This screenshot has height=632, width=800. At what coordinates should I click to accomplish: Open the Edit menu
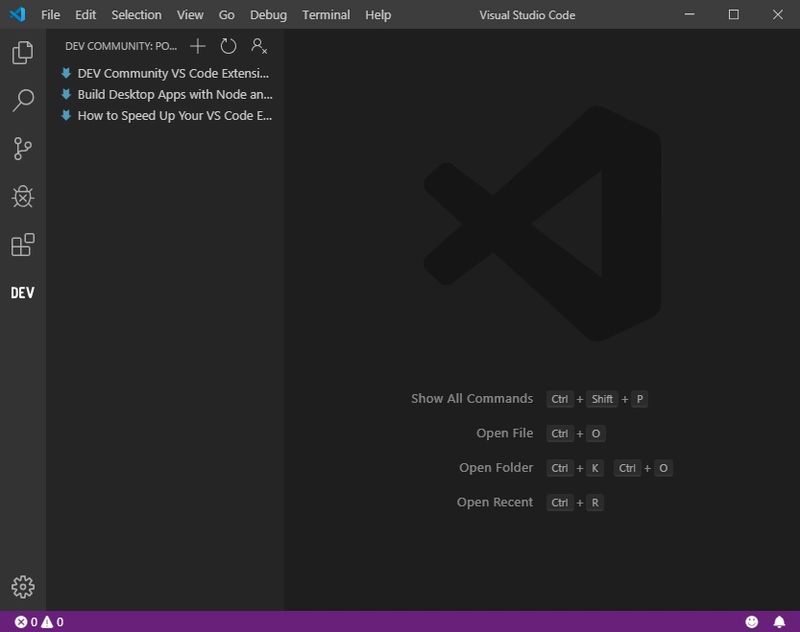tap(85, 15)
